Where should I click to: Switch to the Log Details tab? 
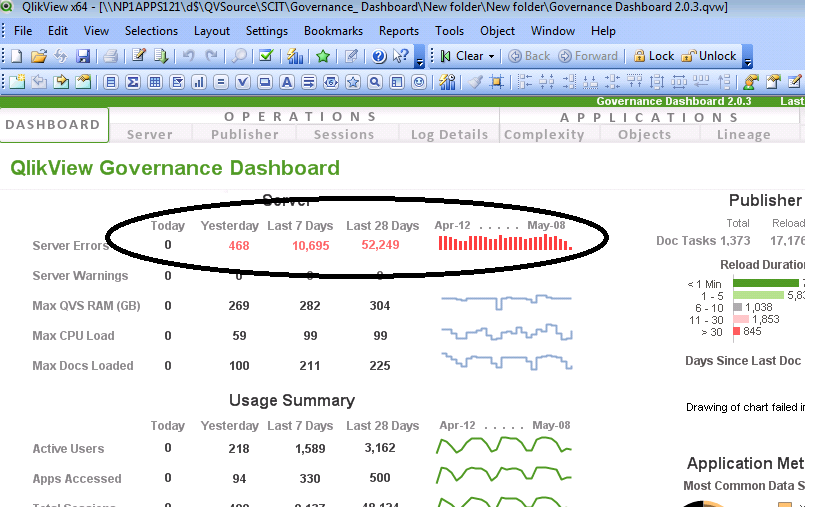450,135
